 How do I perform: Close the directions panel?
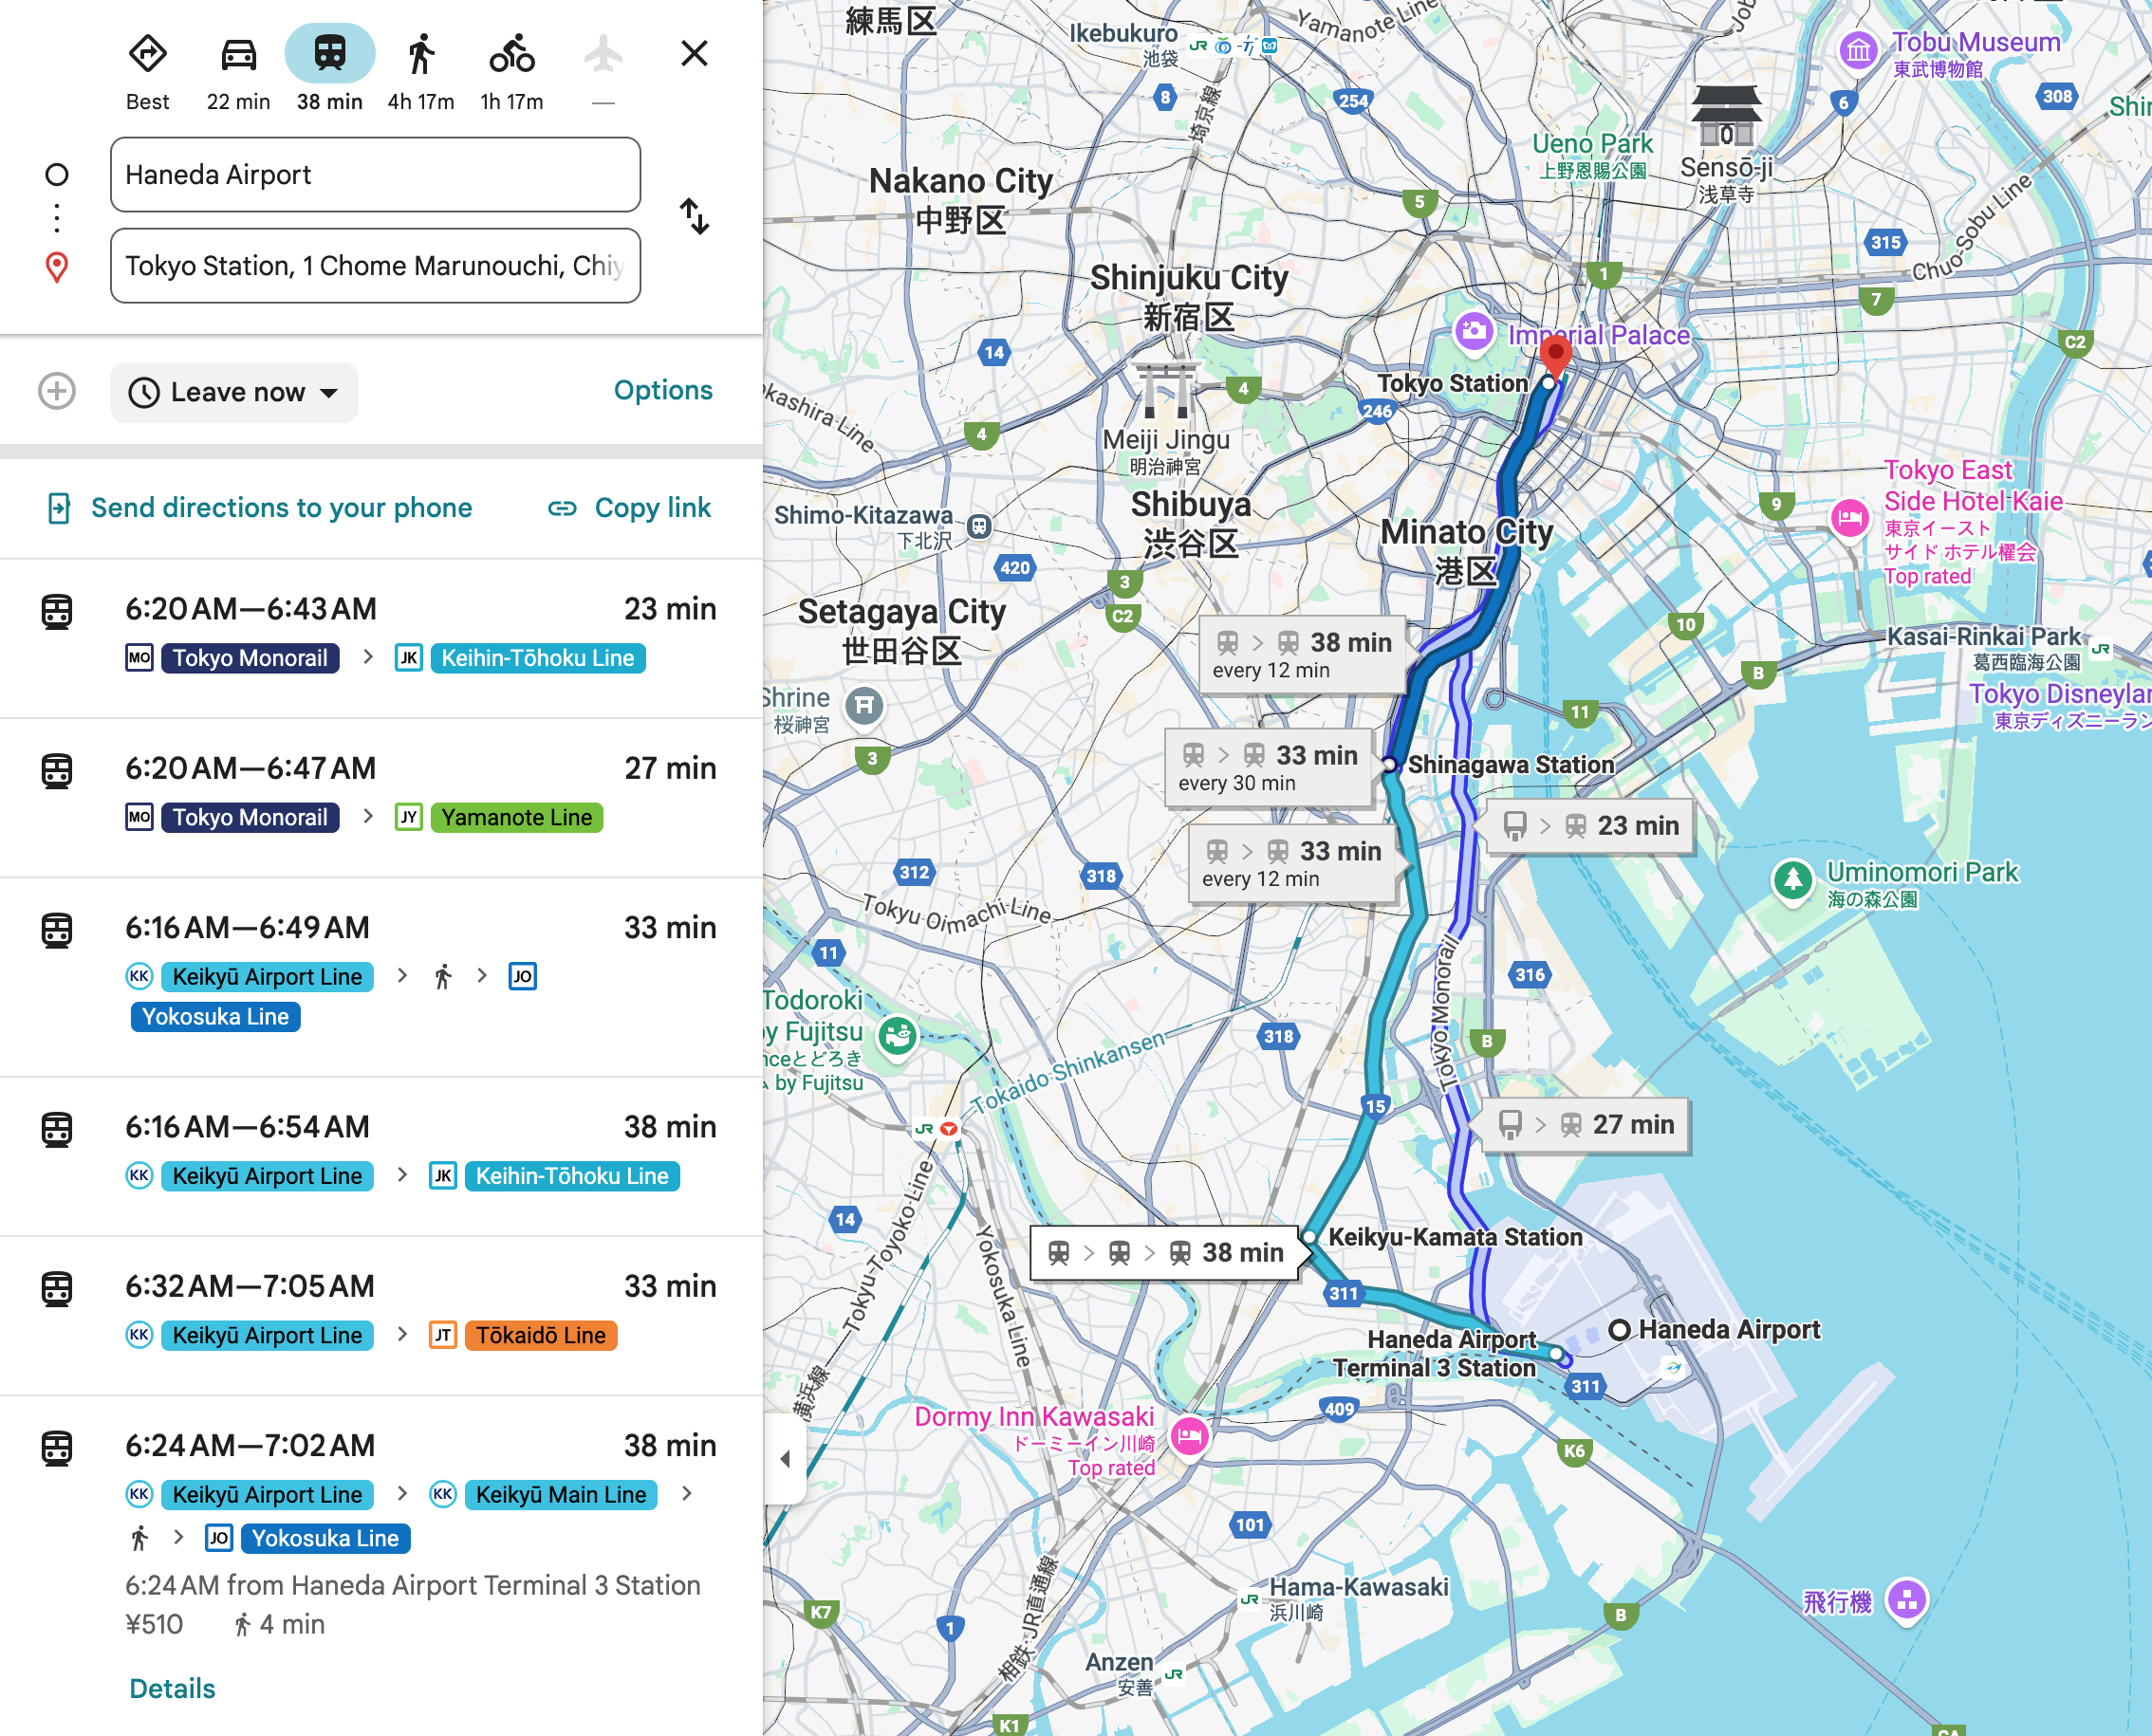pyautogui.click(x=694, y=53)
